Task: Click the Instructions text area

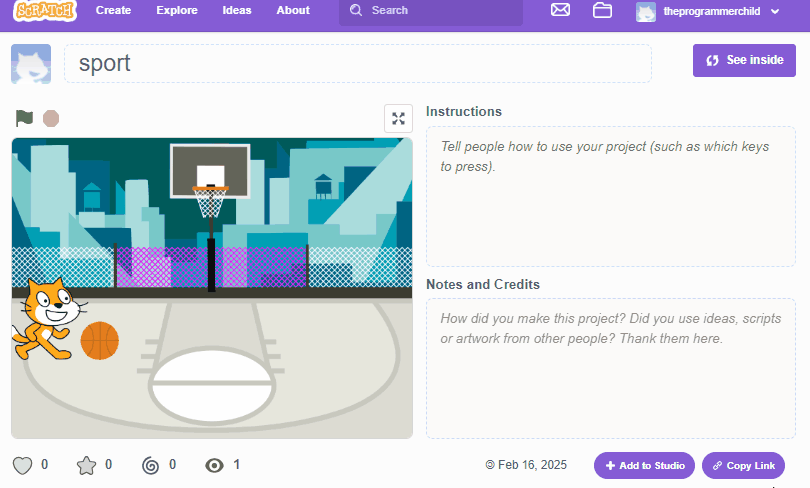Action: click(x=611, y=196)
